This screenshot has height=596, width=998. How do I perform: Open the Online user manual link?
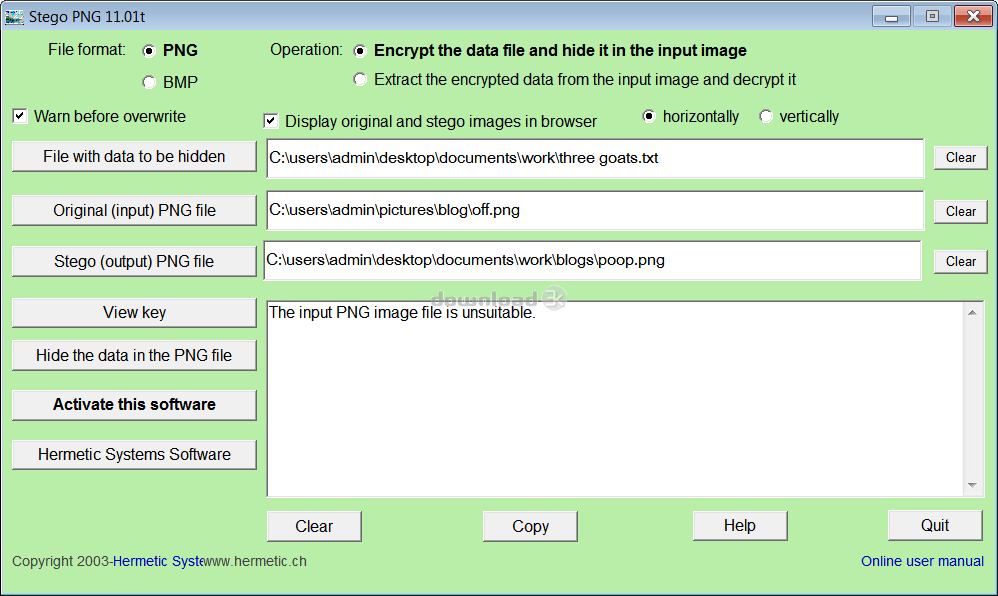(922, 561)
